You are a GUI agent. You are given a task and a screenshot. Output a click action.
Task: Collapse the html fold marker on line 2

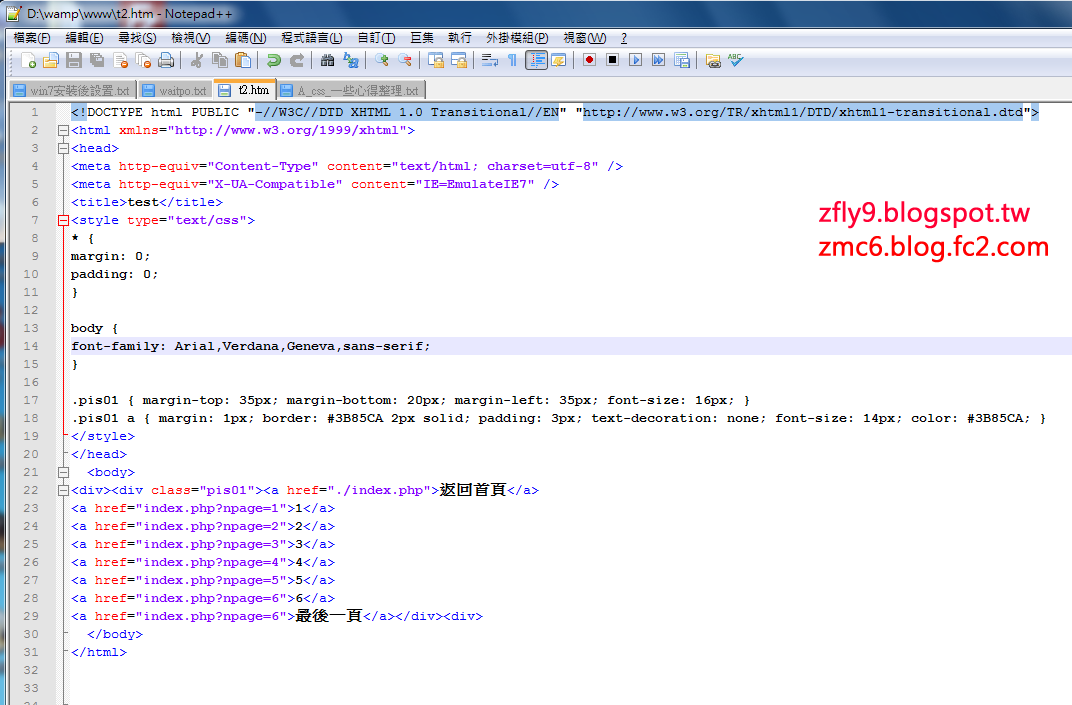click(x=63, y=130)
